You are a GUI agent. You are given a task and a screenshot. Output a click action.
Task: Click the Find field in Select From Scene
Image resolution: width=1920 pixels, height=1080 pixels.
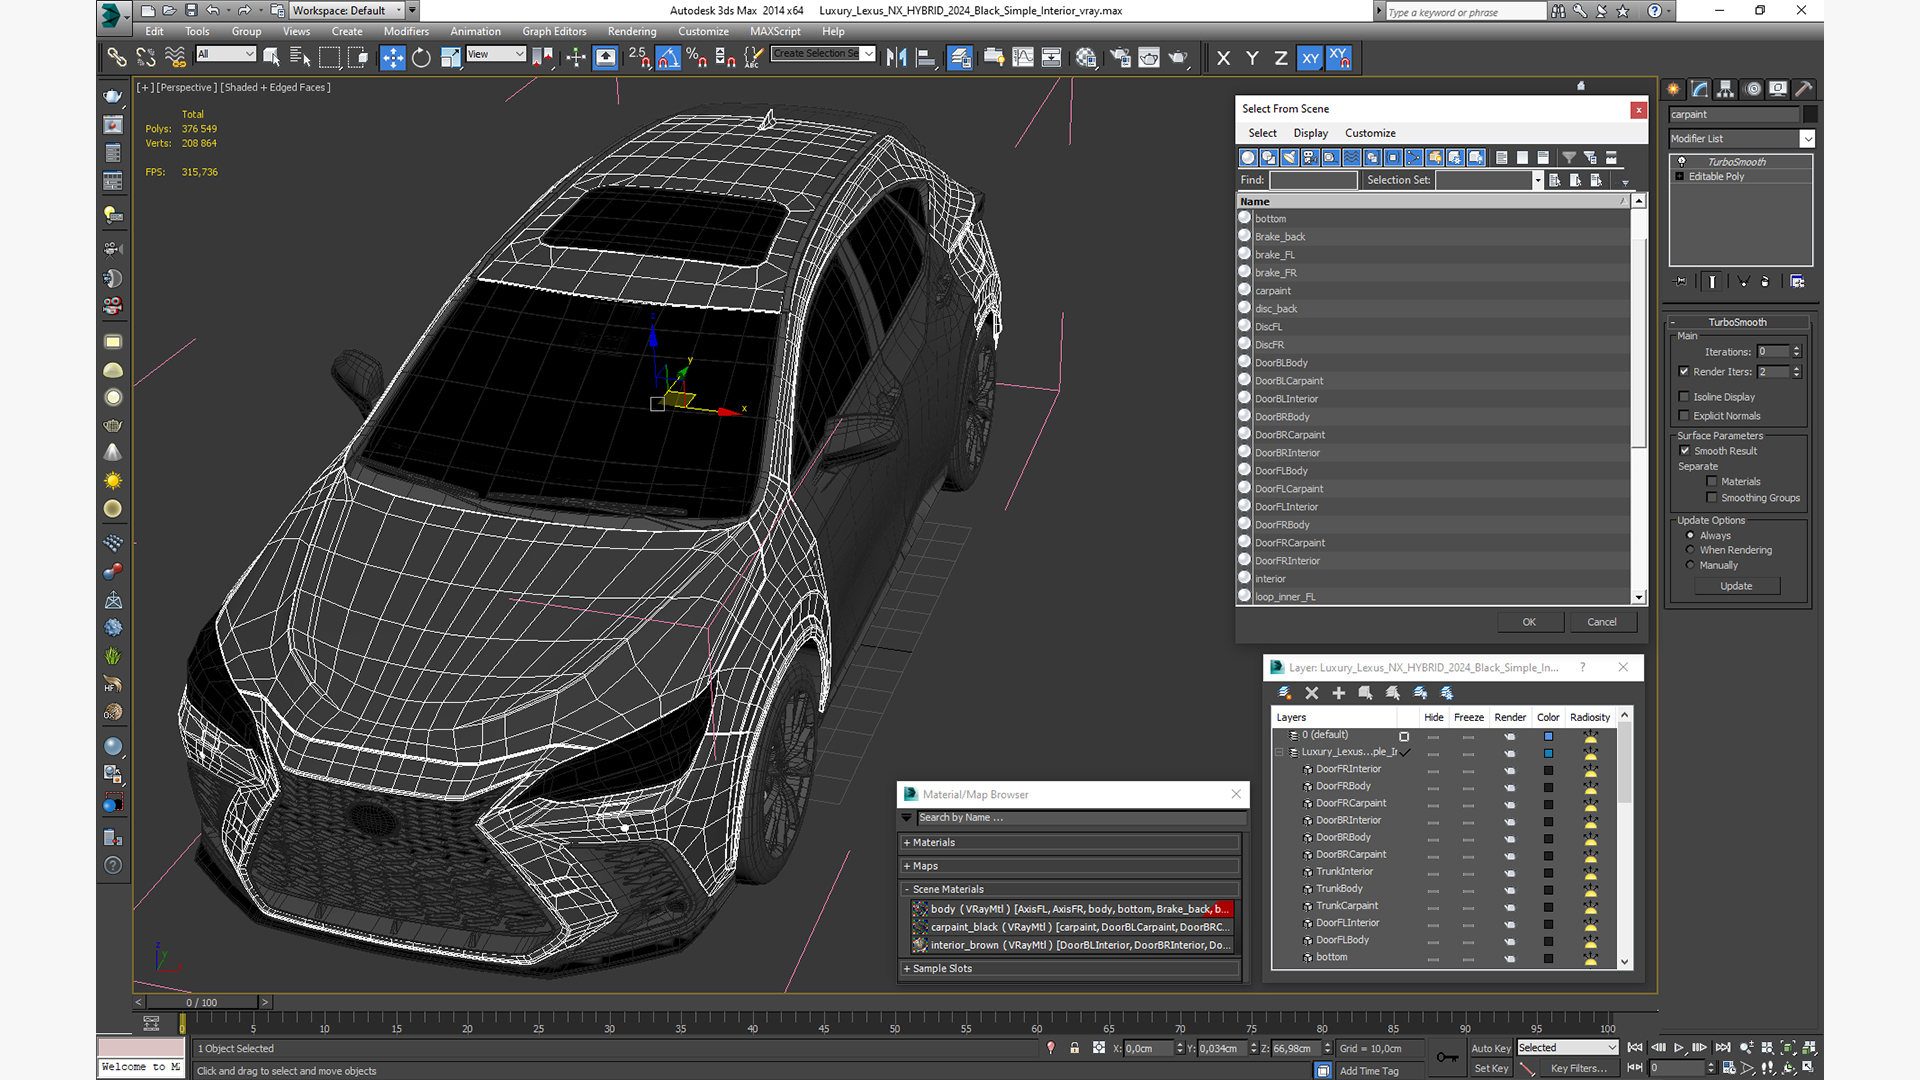[1313, 181]
